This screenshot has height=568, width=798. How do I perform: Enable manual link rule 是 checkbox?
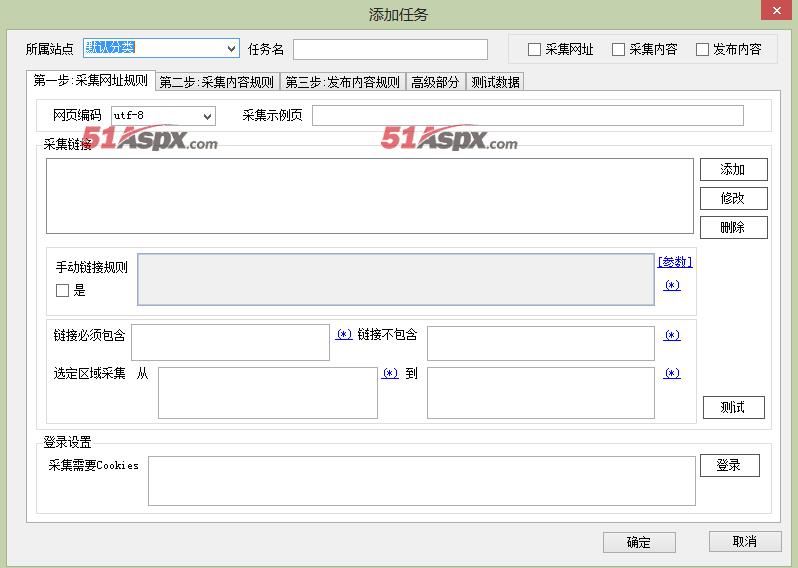pos(63,291)
